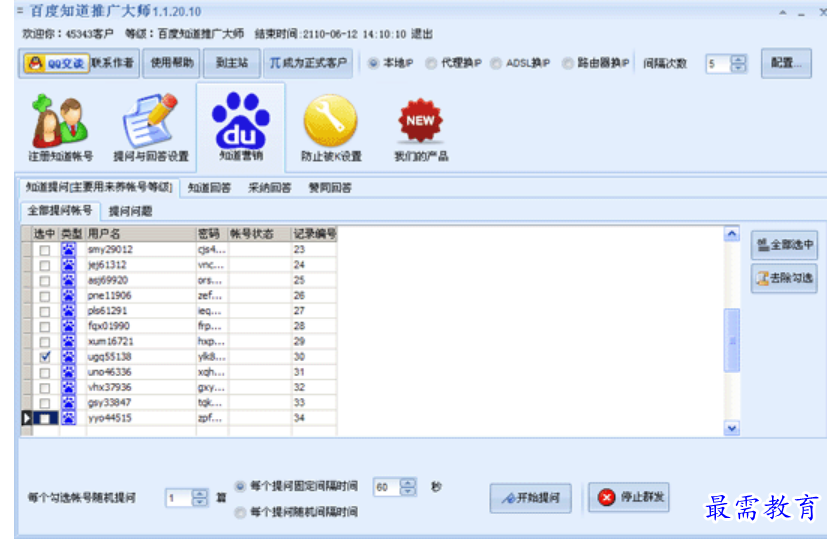Image resolution: width=827 pixels, height=539 pixels.
Task: Open 我们的产品 NEW badge icon
Action: pyautogui.click(x=420, y=129)
